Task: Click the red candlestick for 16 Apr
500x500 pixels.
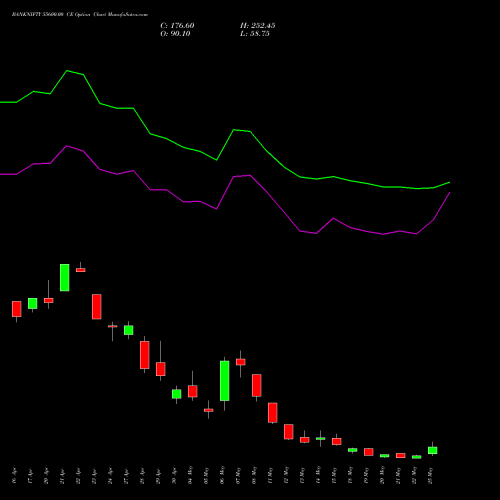Action: 17,309
